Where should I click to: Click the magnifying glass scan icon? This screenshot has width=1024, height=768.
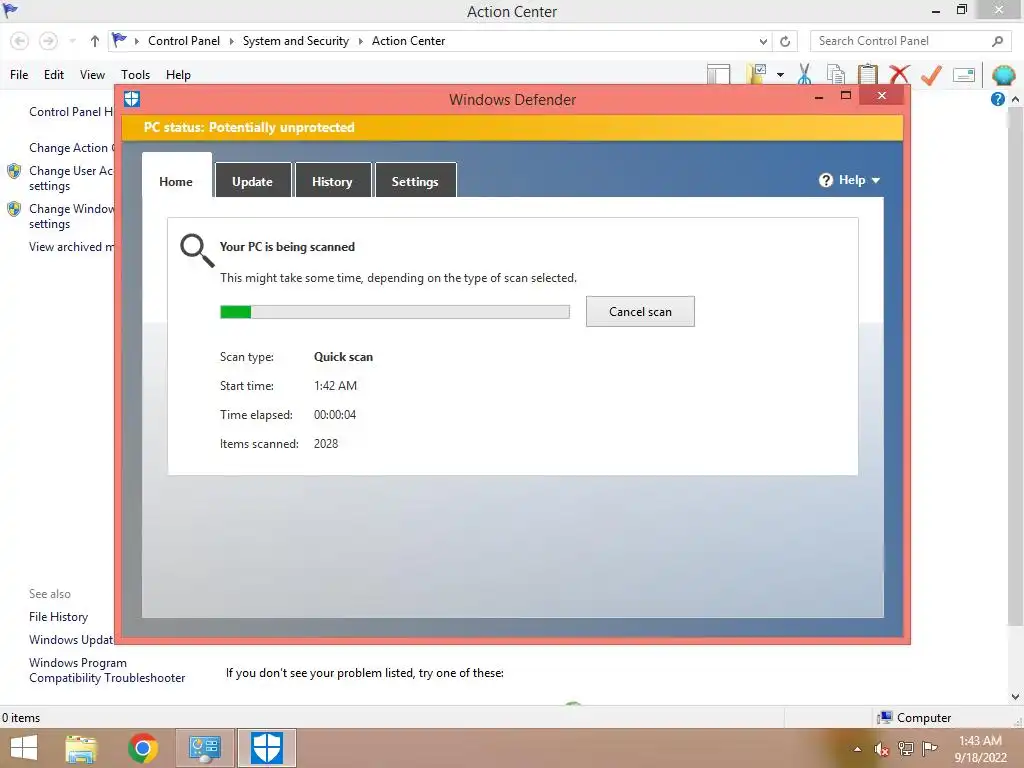[x=197, y=251]
